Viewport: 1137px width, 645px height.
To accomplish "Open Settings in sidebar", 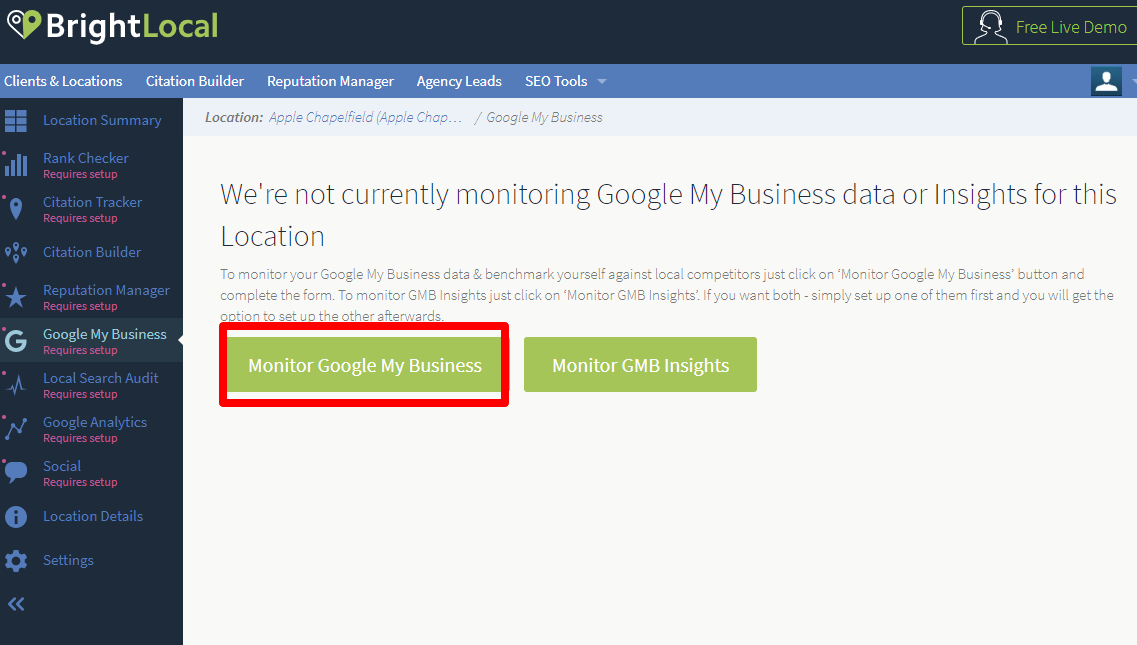I will click(x=68, y=561).
